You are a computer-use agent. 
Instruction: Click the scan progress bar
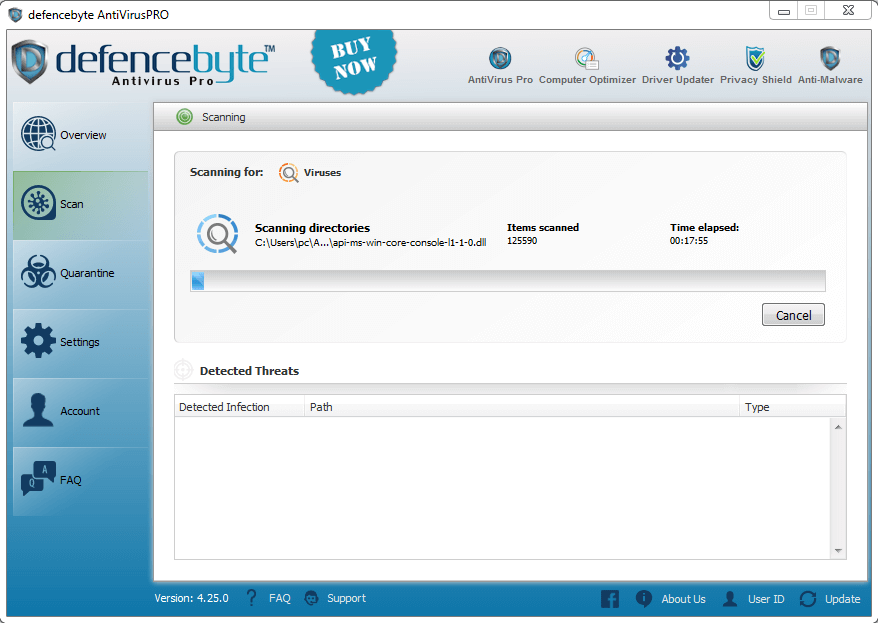point(507,280)
